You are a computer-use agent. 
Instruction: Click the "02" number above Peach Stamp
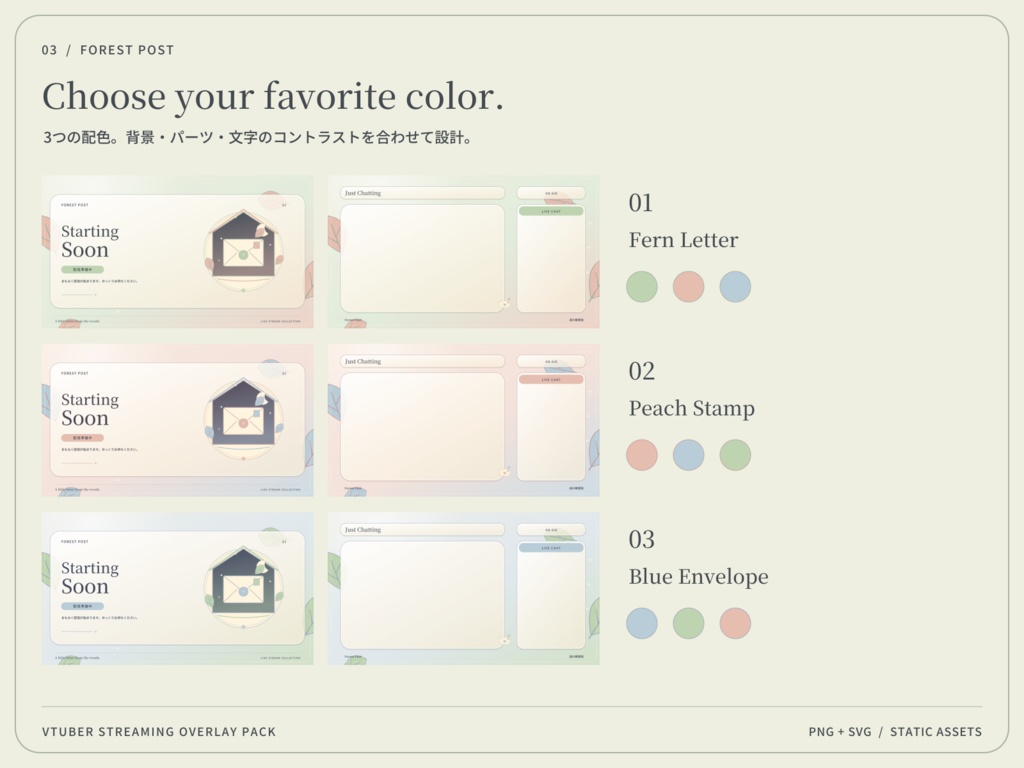tap(641, 372)
